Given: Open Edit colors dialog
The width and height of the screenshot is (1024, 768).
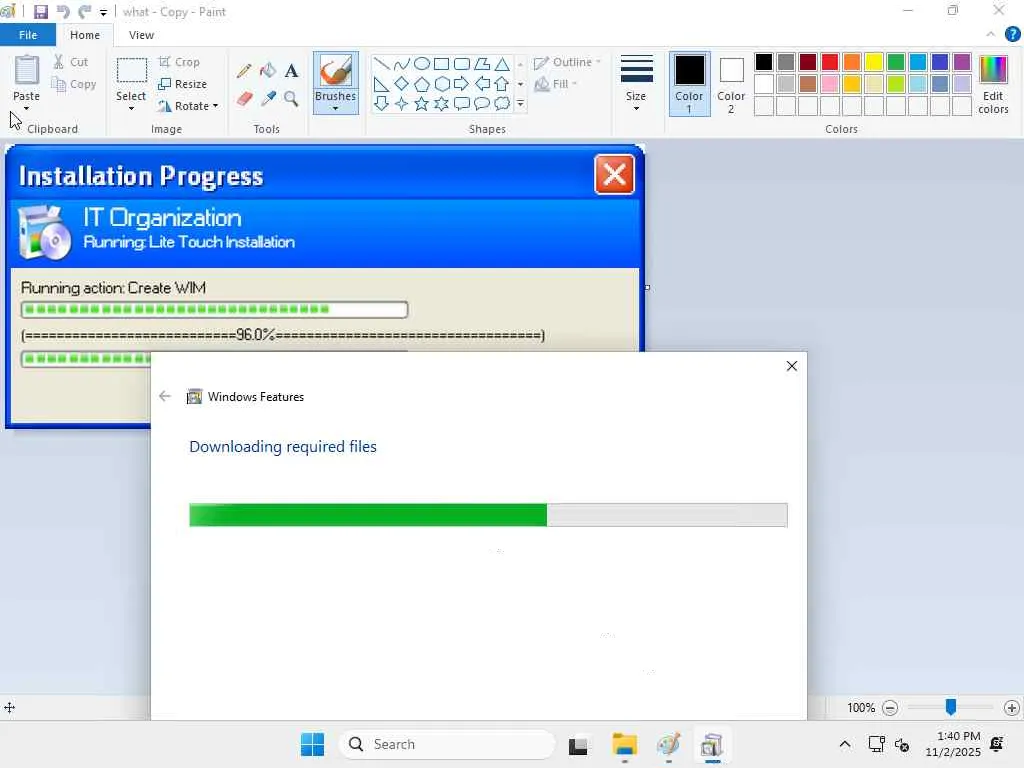Looking at the screenshot, I should 993,84.
